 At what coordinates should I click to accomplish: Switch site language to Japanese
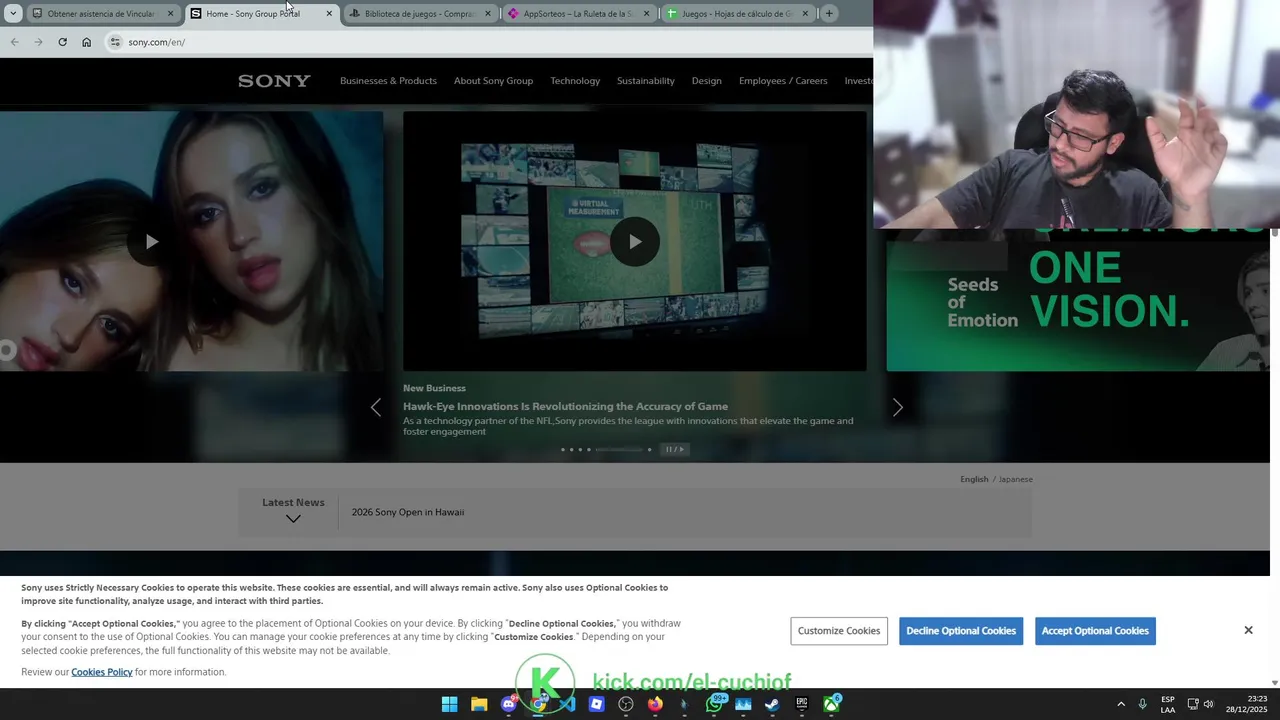(1016, 479)
